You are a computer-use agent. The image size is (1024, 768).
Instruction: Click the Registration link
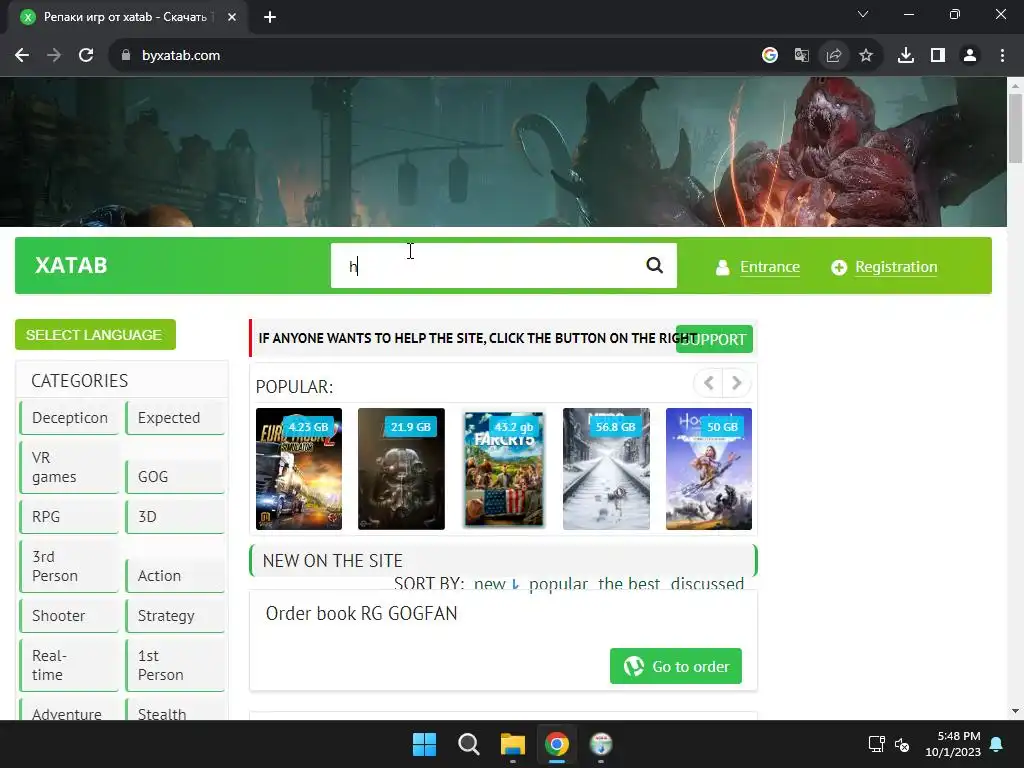pyautogui.click(x=896, y=267)
